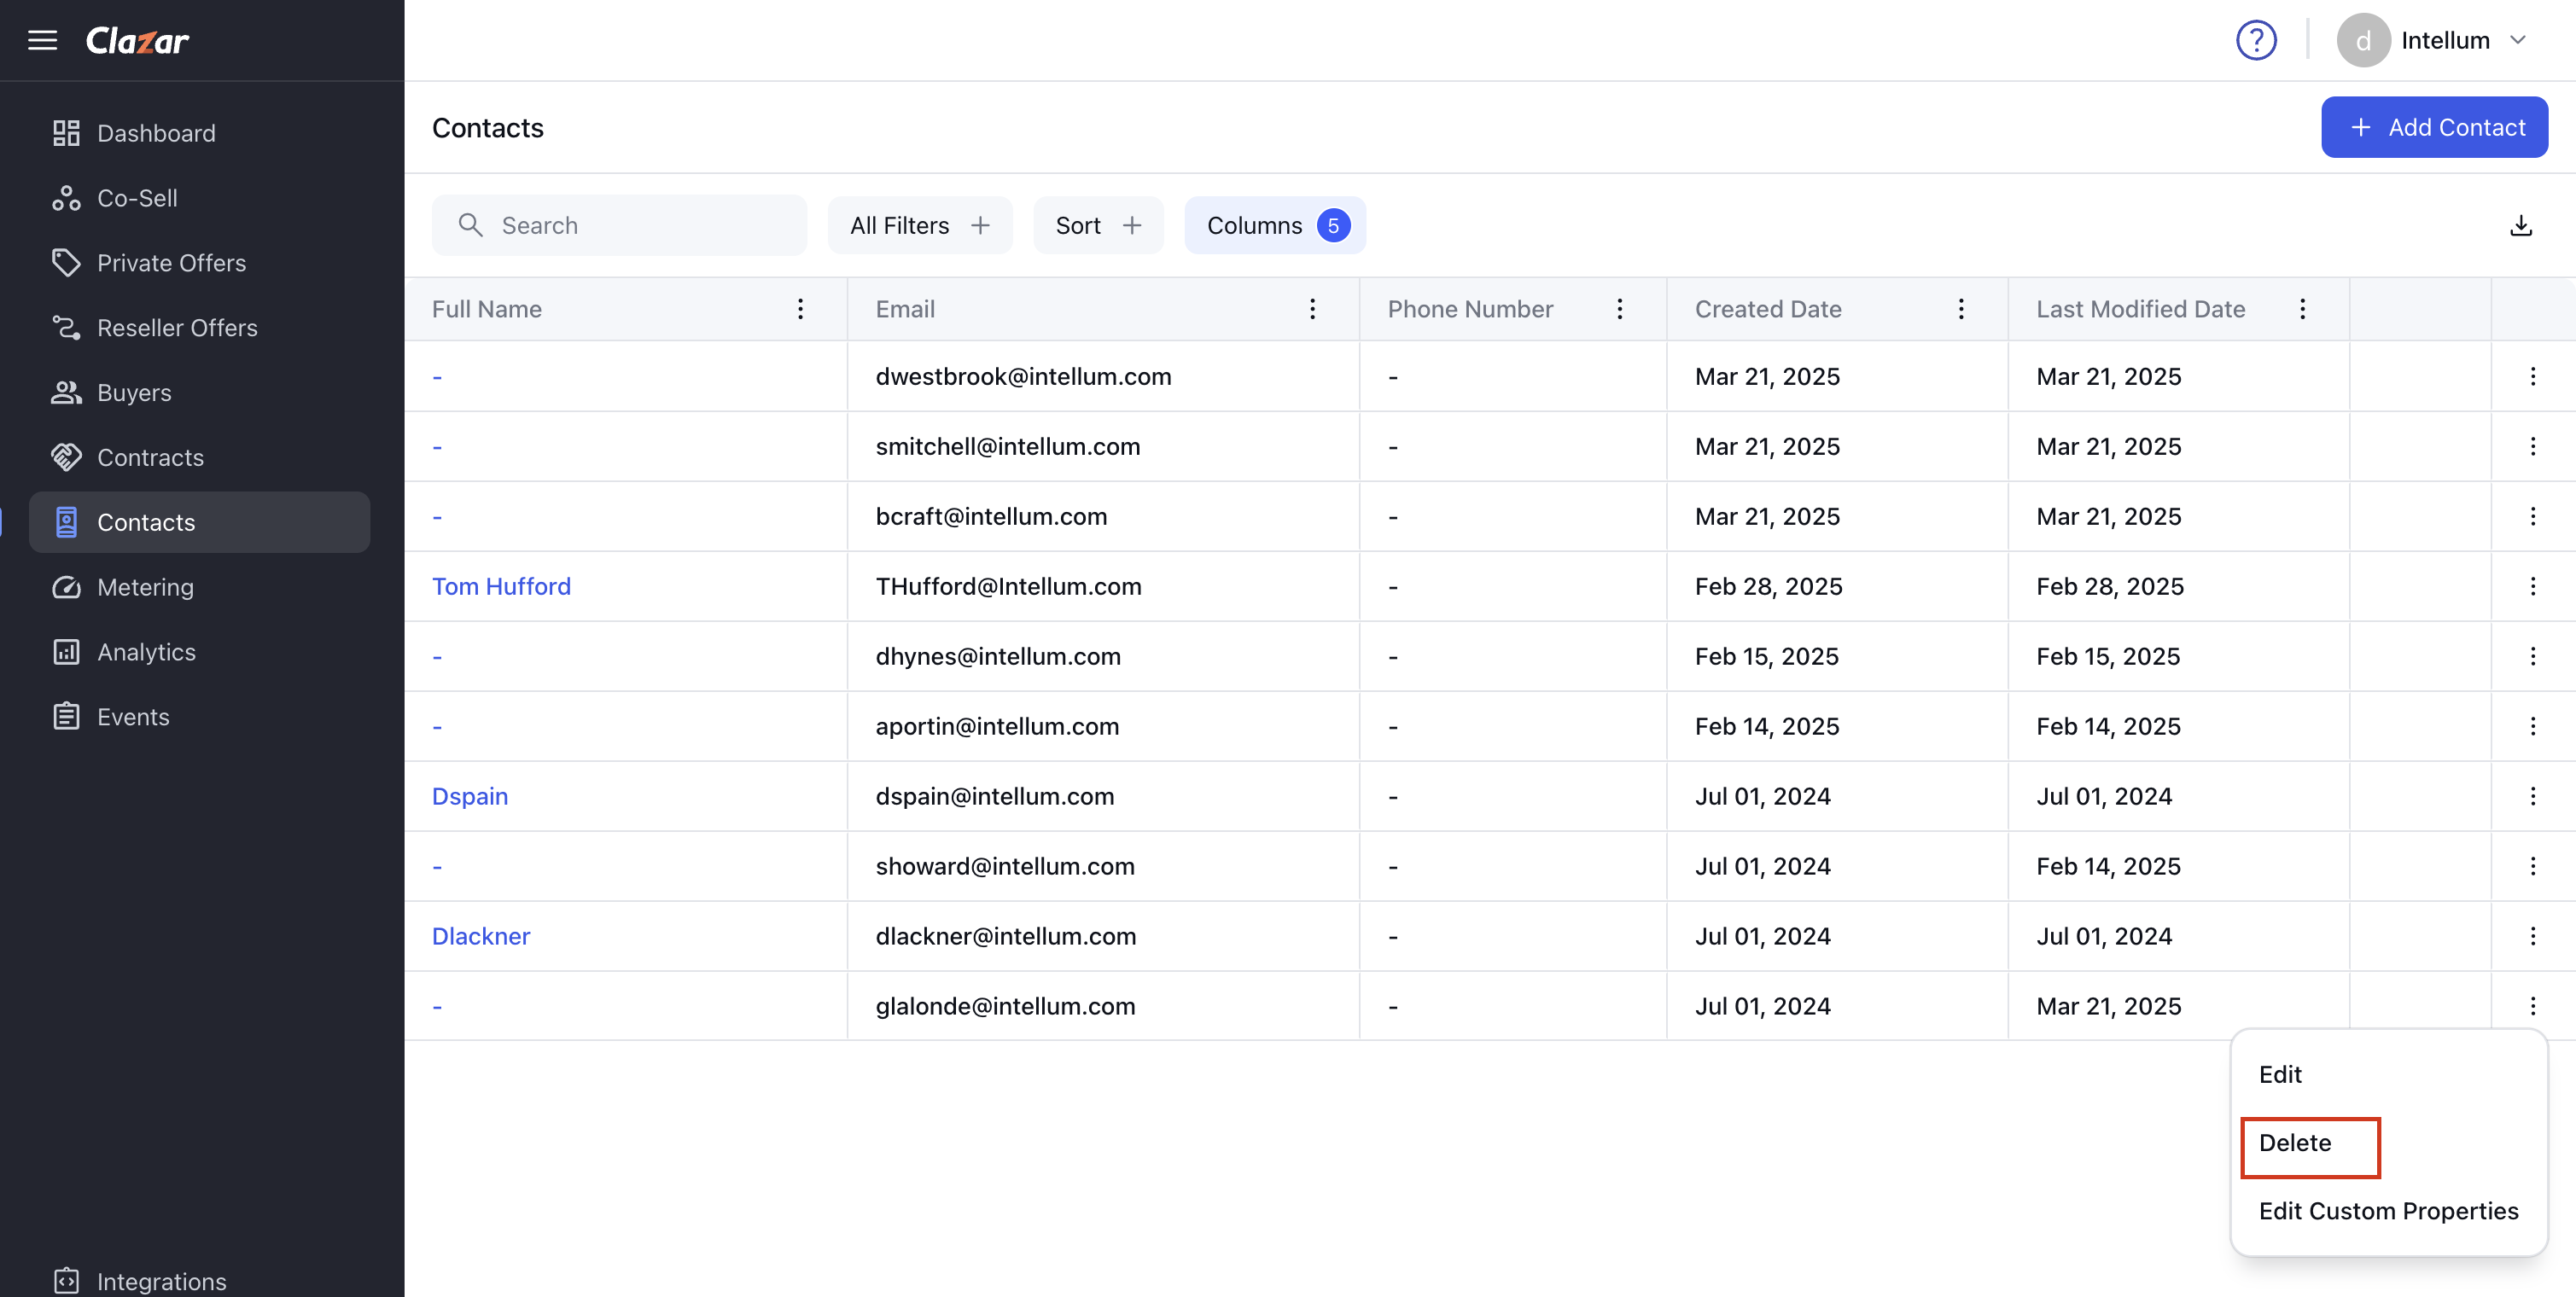The width and height of the screenshot is (2576, 1297).
Task: Click the Feb 28, 2025 created date cell
Action: click(x=1768, y=586)
